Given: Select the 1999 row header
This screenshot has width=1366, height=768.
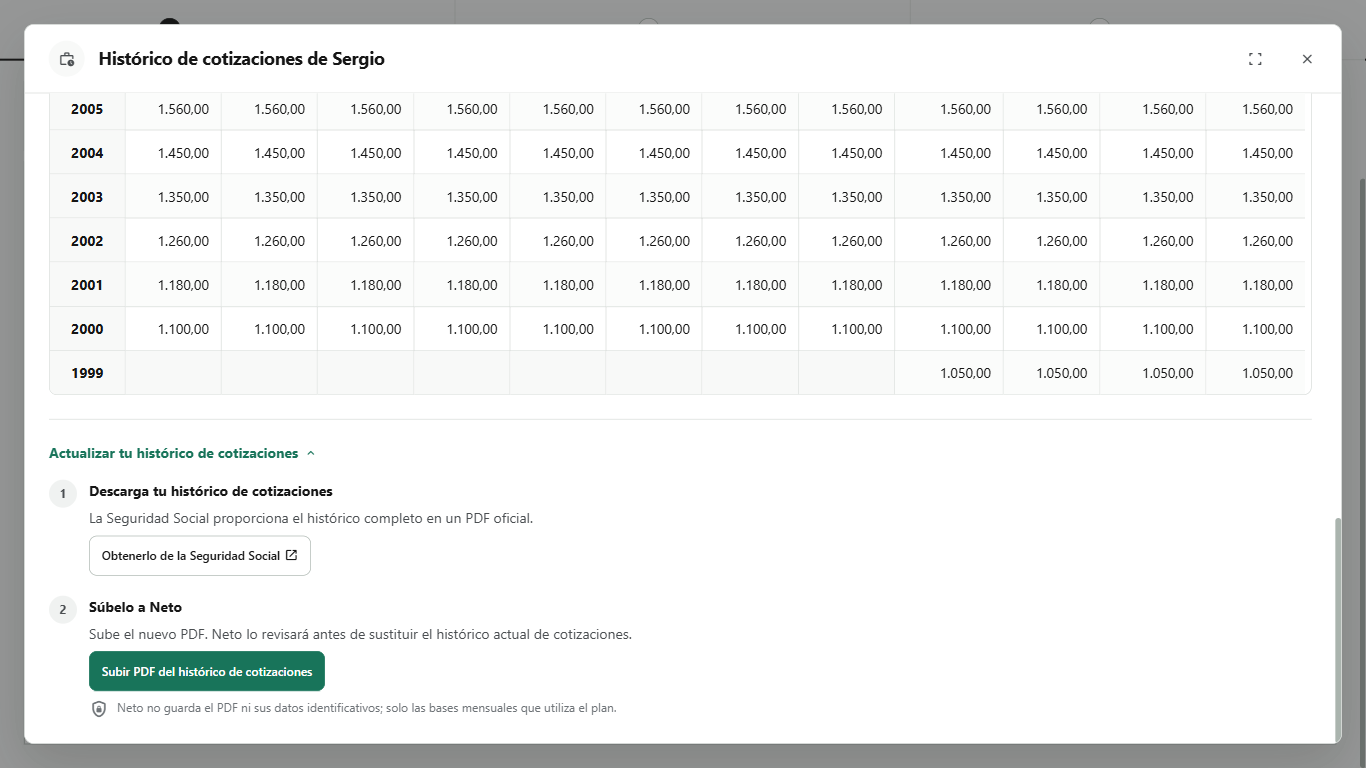Looking at the screenshot, I should (x=87, y=373).
